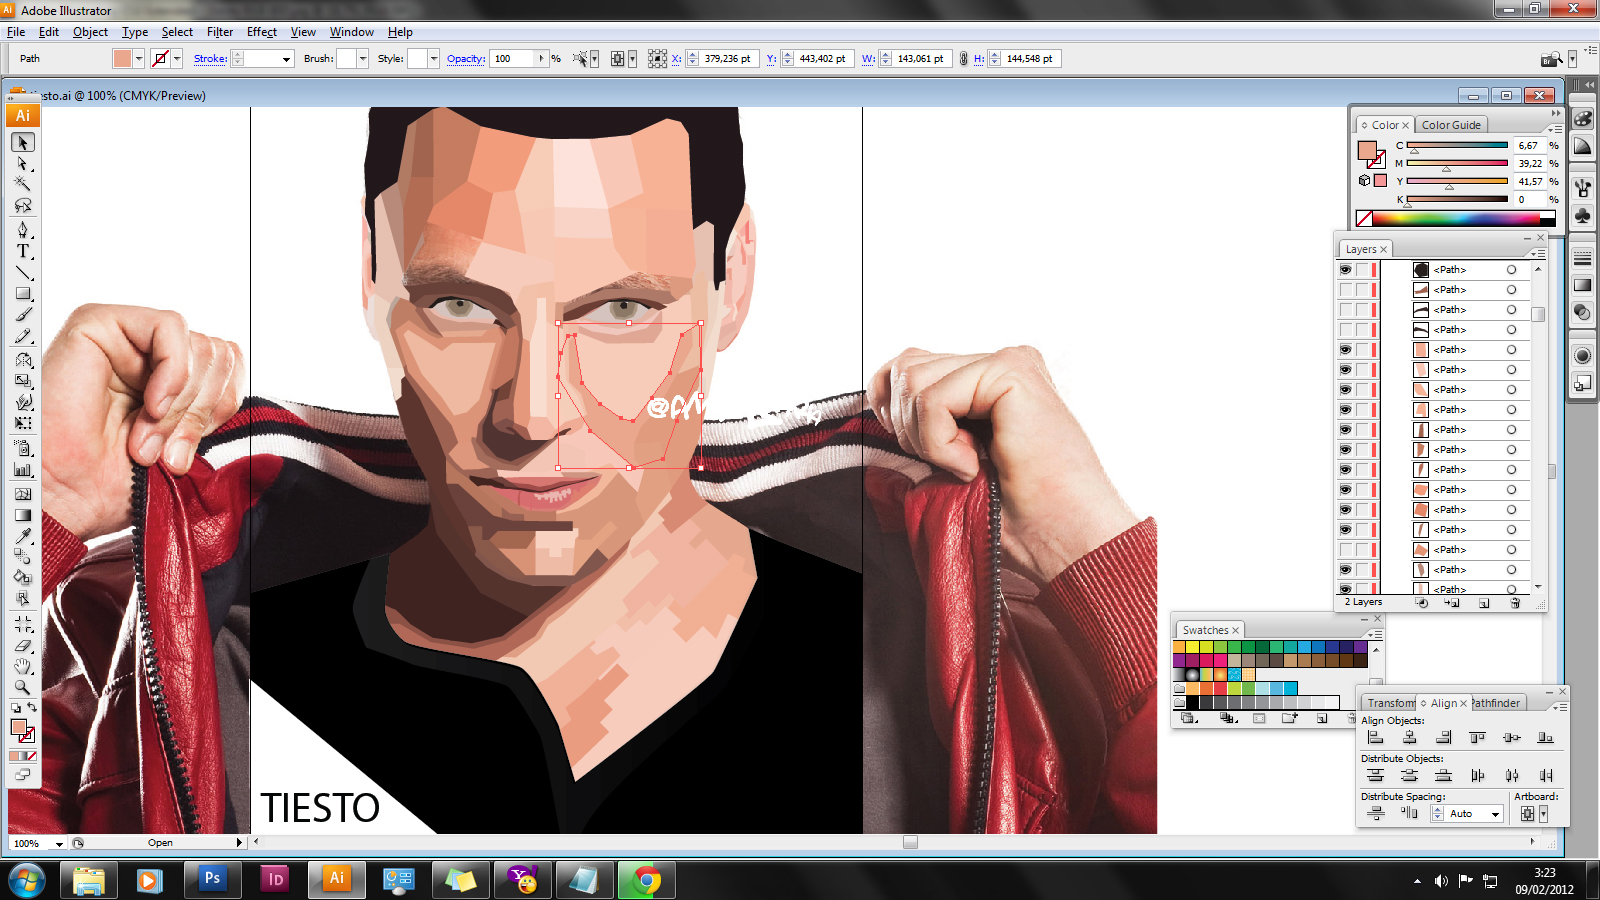Image resolution: width=1600 pixels, height=900 pixels.
Task: Toggle Constrain Width and Height Proportions link
Action: [964, 59]
